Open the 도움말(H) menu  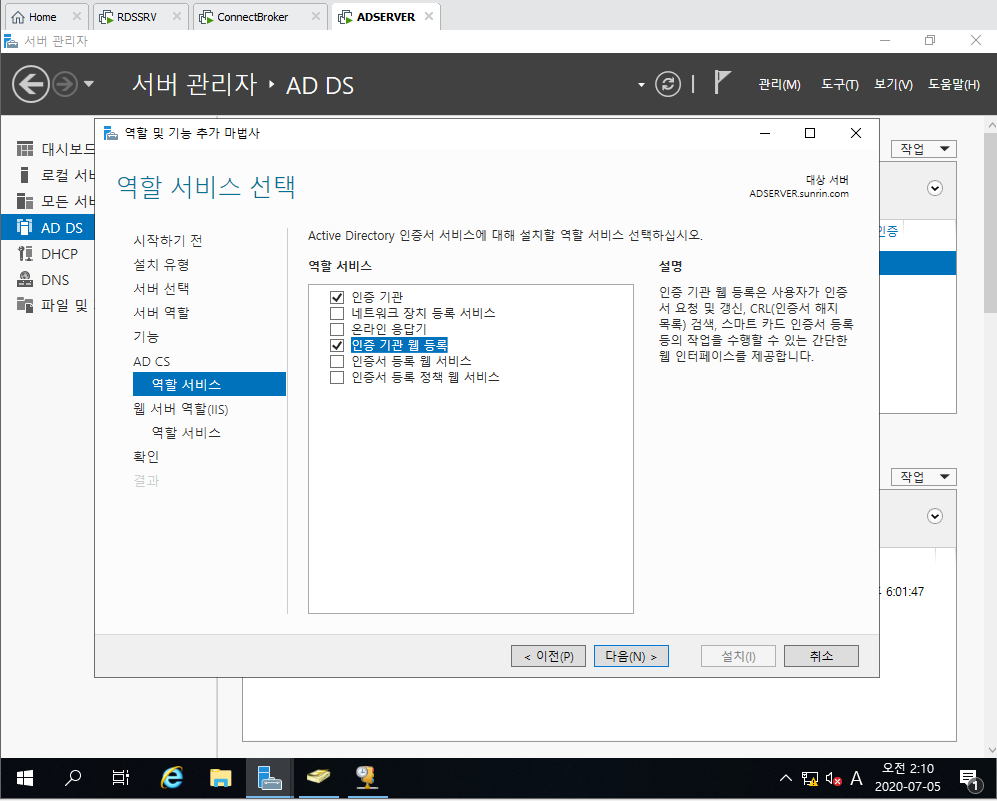pos(953,85)
